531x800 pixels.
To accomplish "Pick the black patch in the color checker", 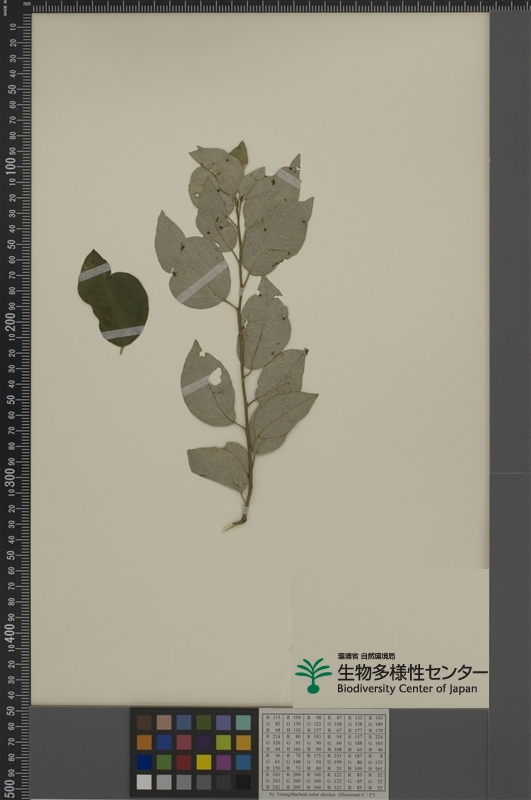I will (x=243, y=782).
